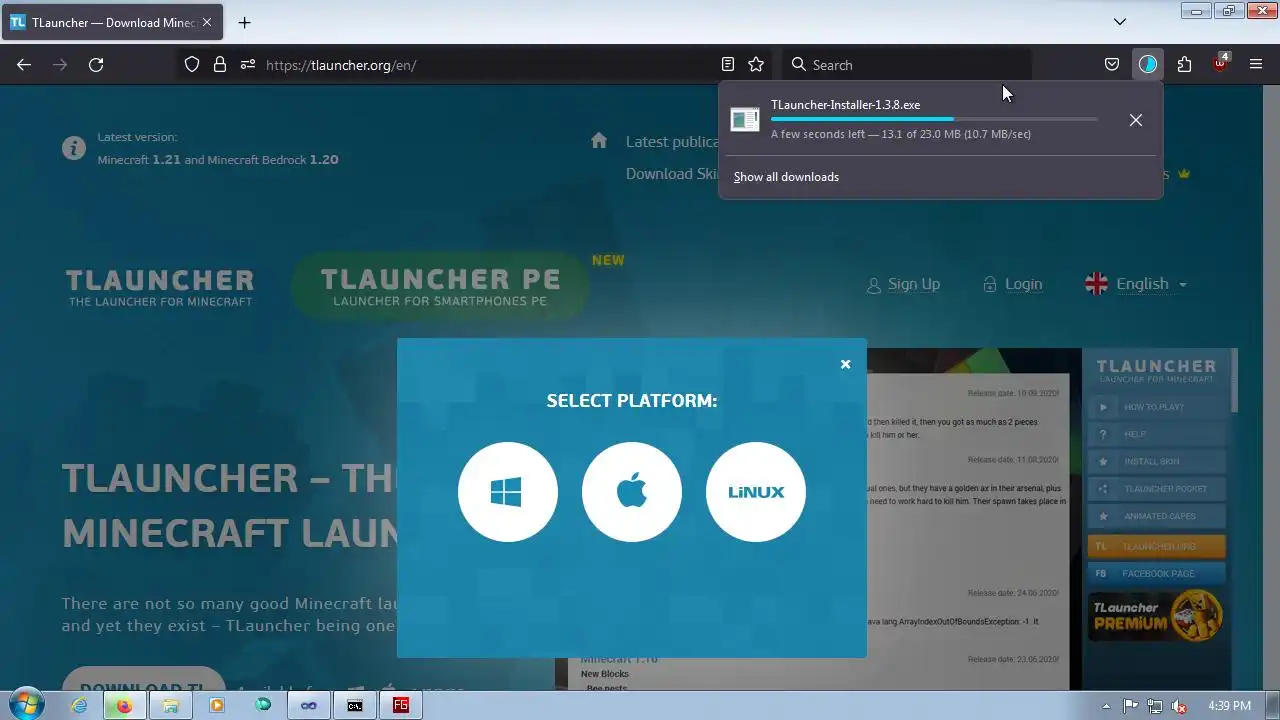Open Help in launcher sidebar
1280x720 pixels.
tap(1156, 434)
